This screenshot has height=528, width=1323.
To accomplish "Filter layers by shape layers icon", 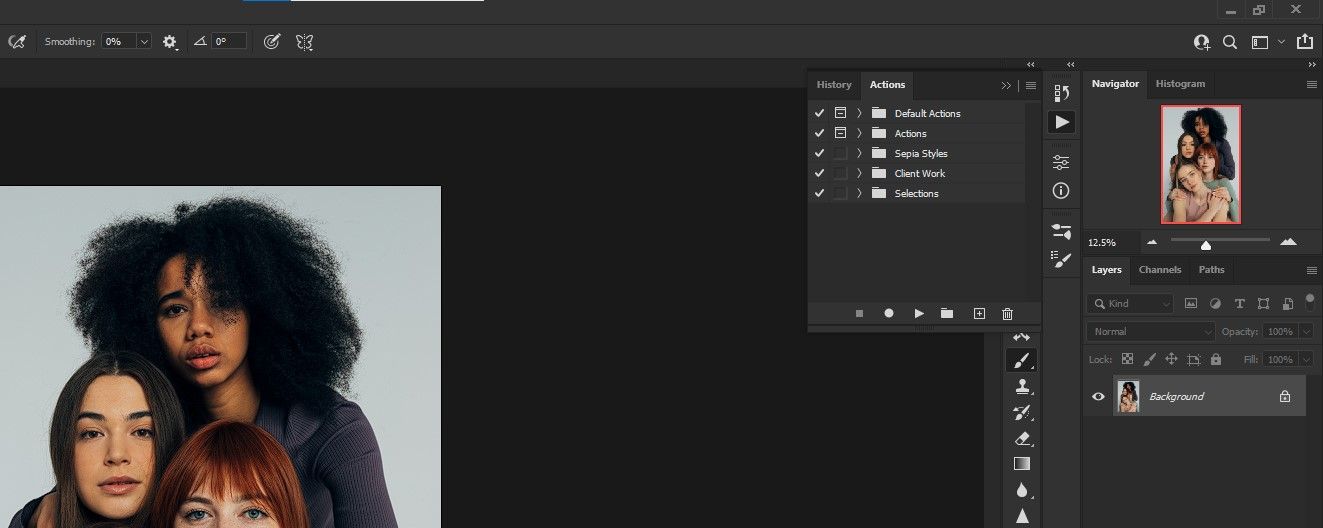I will click(x=1264, y=303).
